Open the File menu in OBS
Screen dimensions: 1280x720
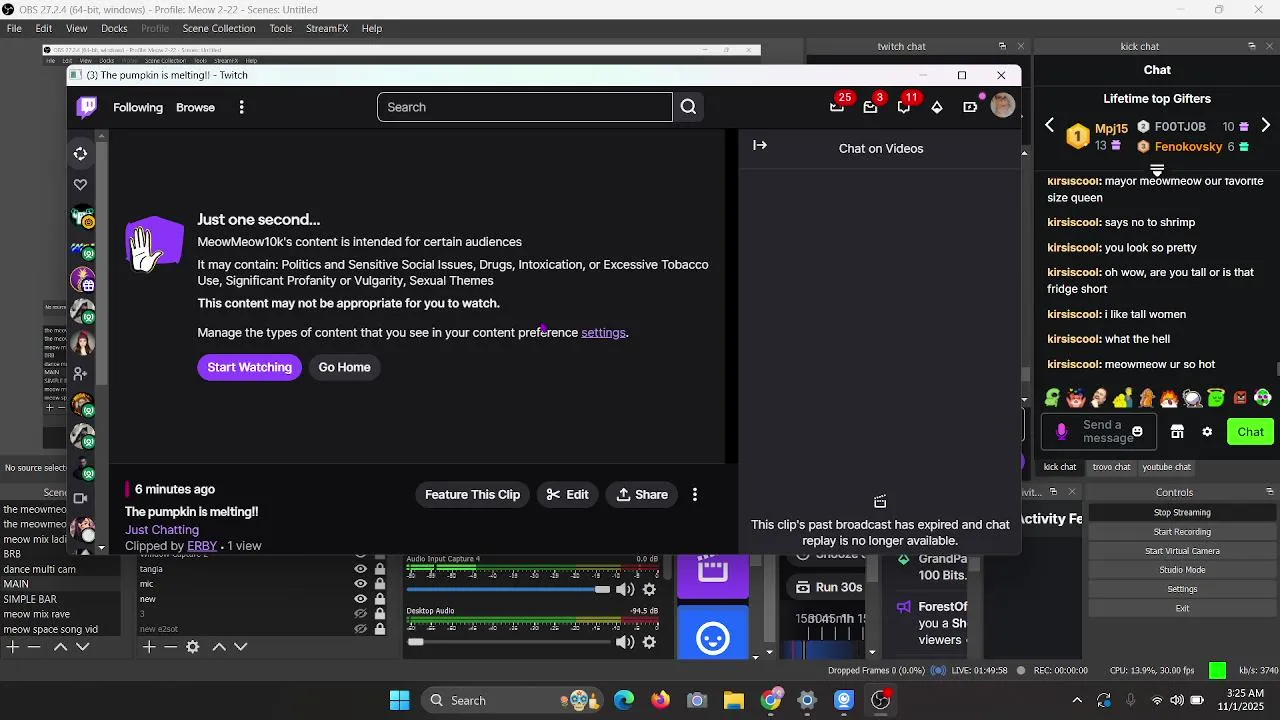(x=14, y=28)
